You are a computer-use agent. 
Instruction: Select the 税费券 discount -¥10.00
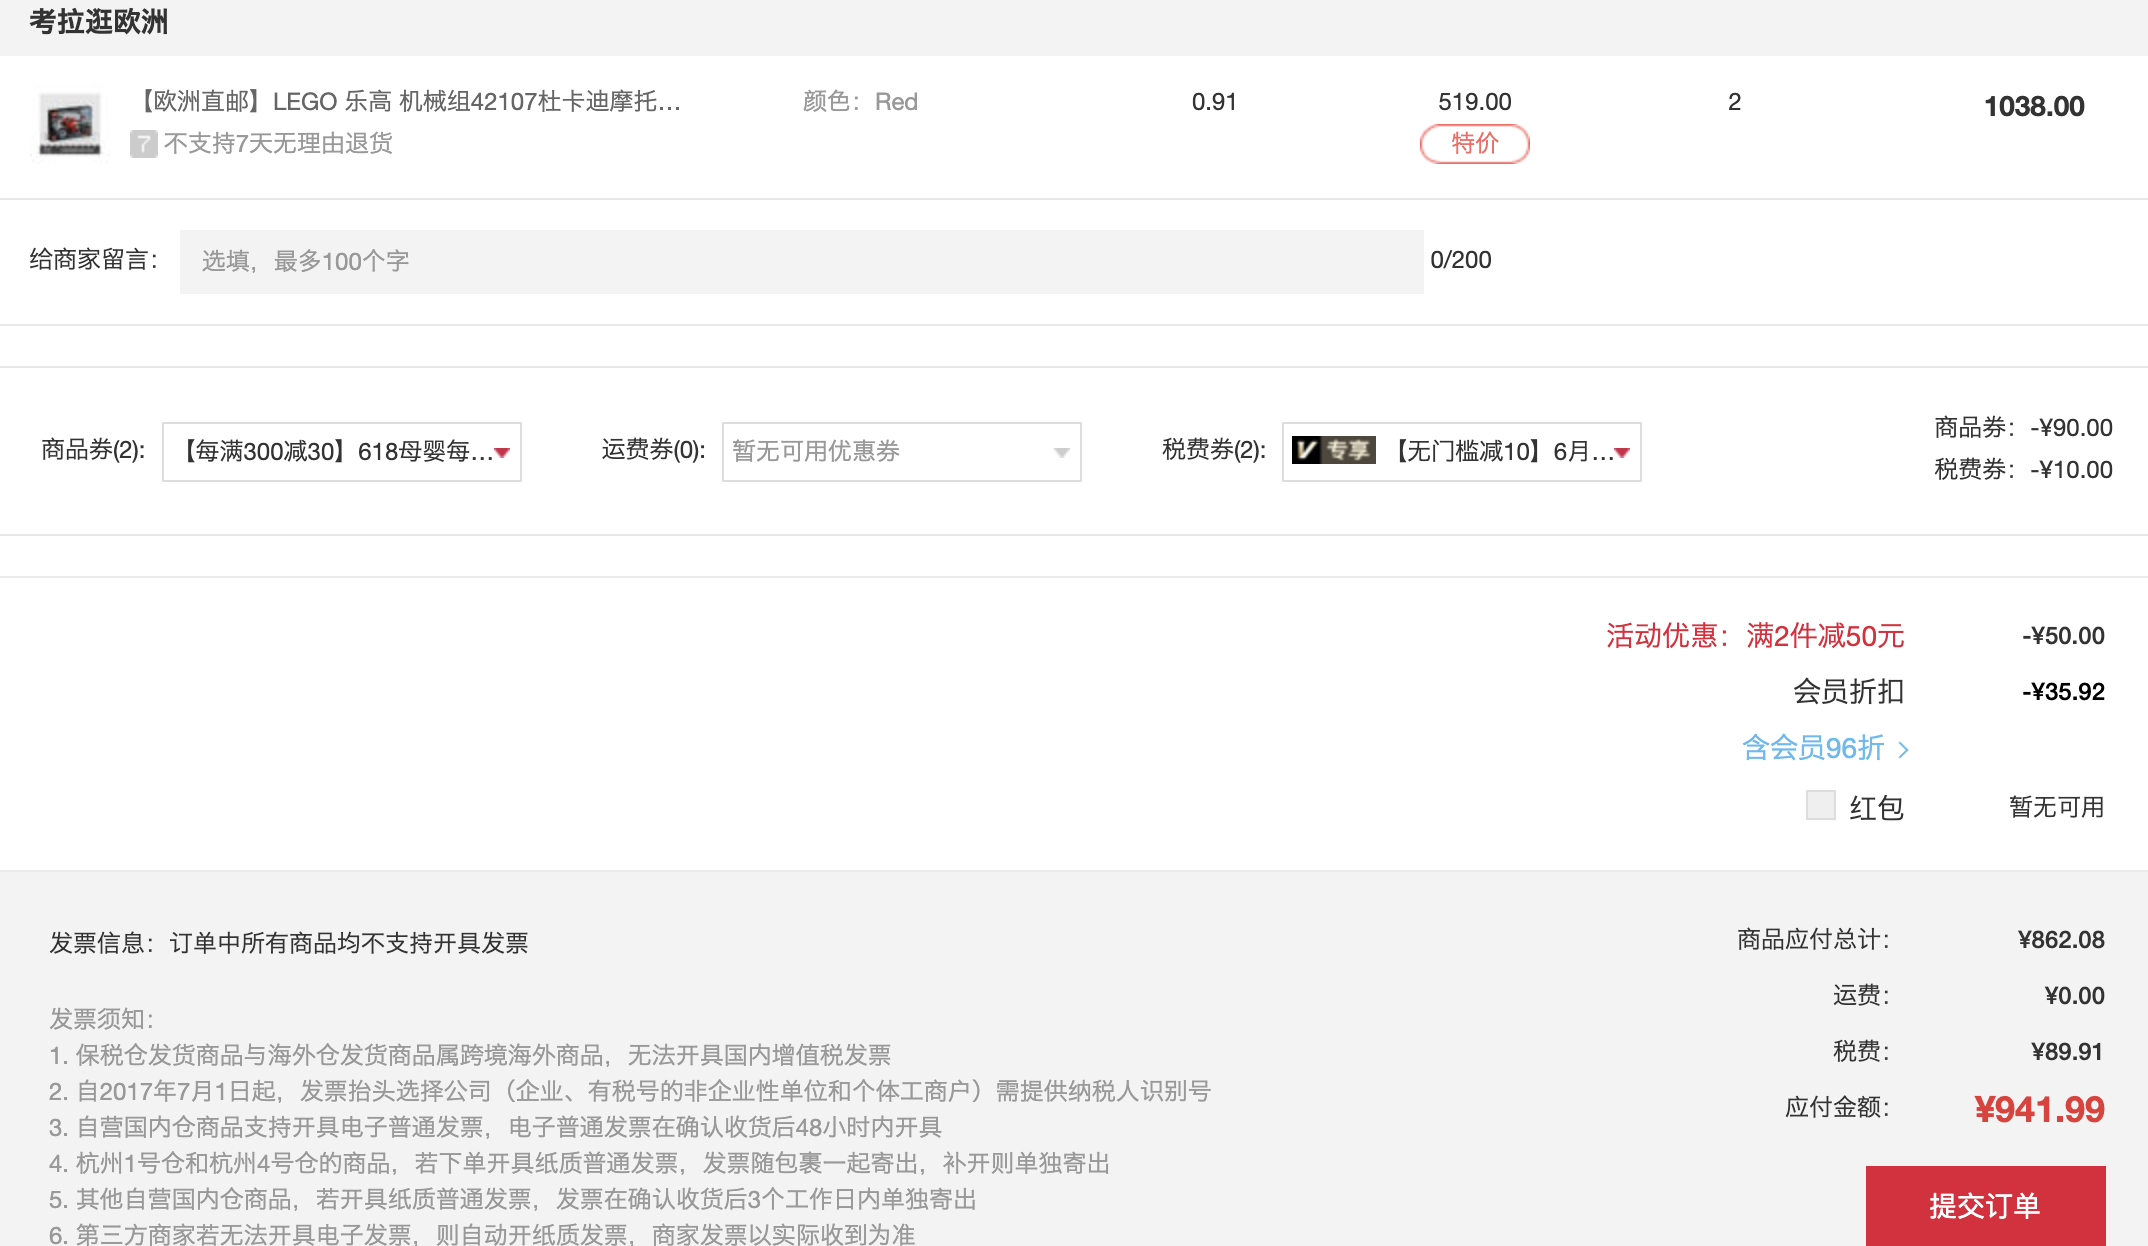point(2071,470)
